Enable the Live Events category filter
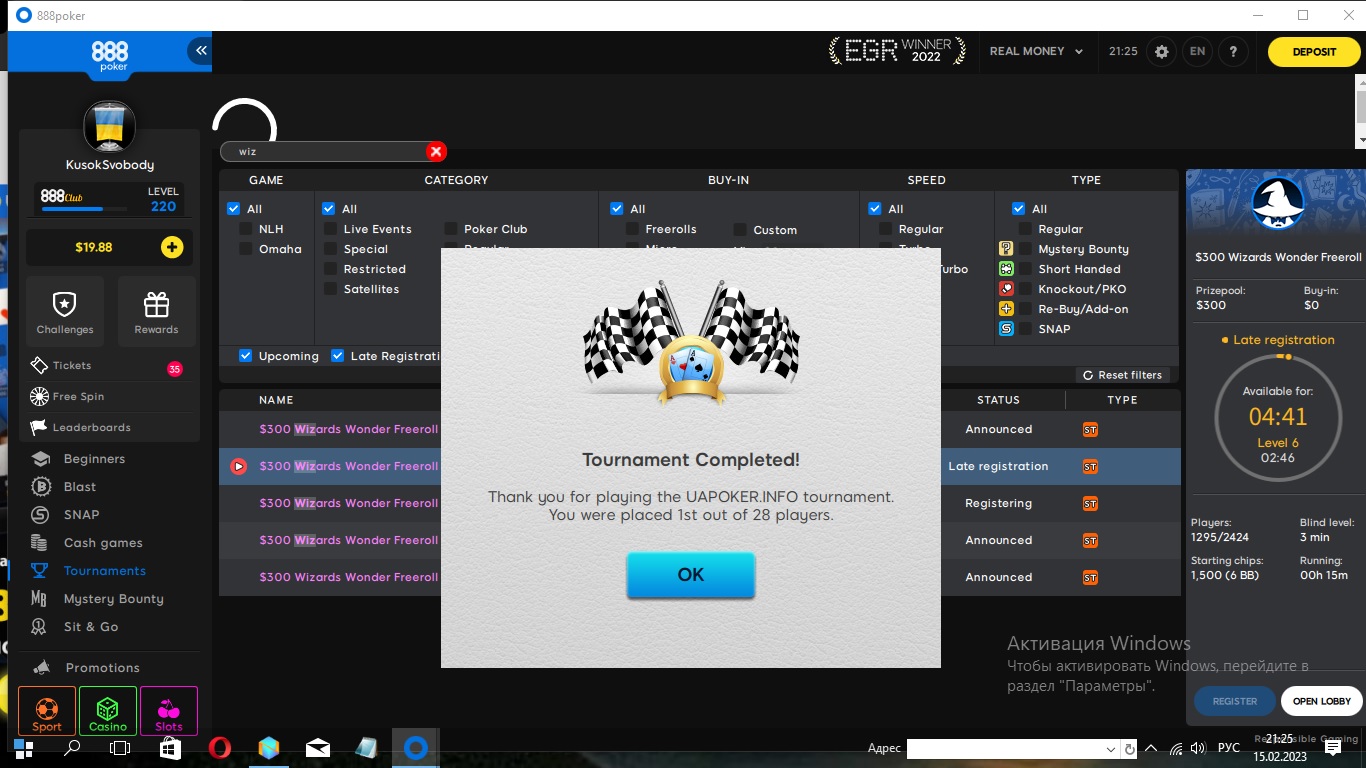 [330, 229]
